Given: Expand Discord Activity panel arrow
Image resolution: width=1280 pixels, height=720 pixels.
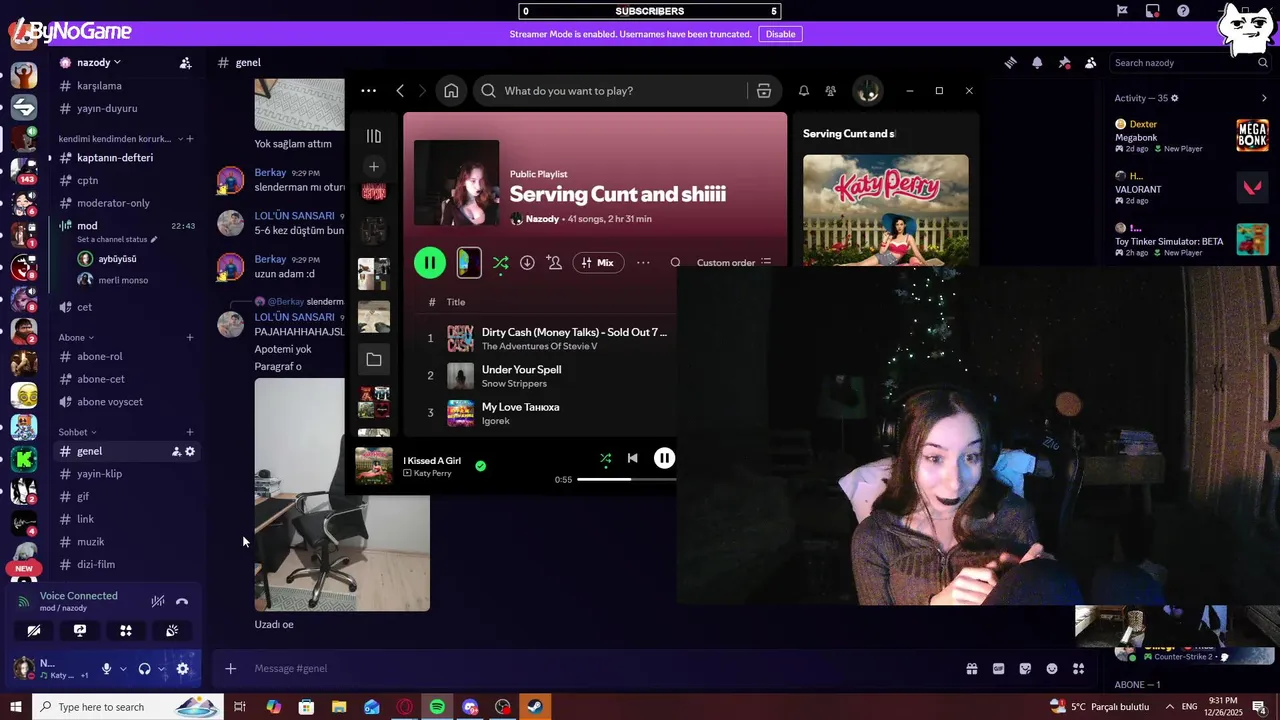Looking at the screenshot, I should click(x=1264, y=98).
